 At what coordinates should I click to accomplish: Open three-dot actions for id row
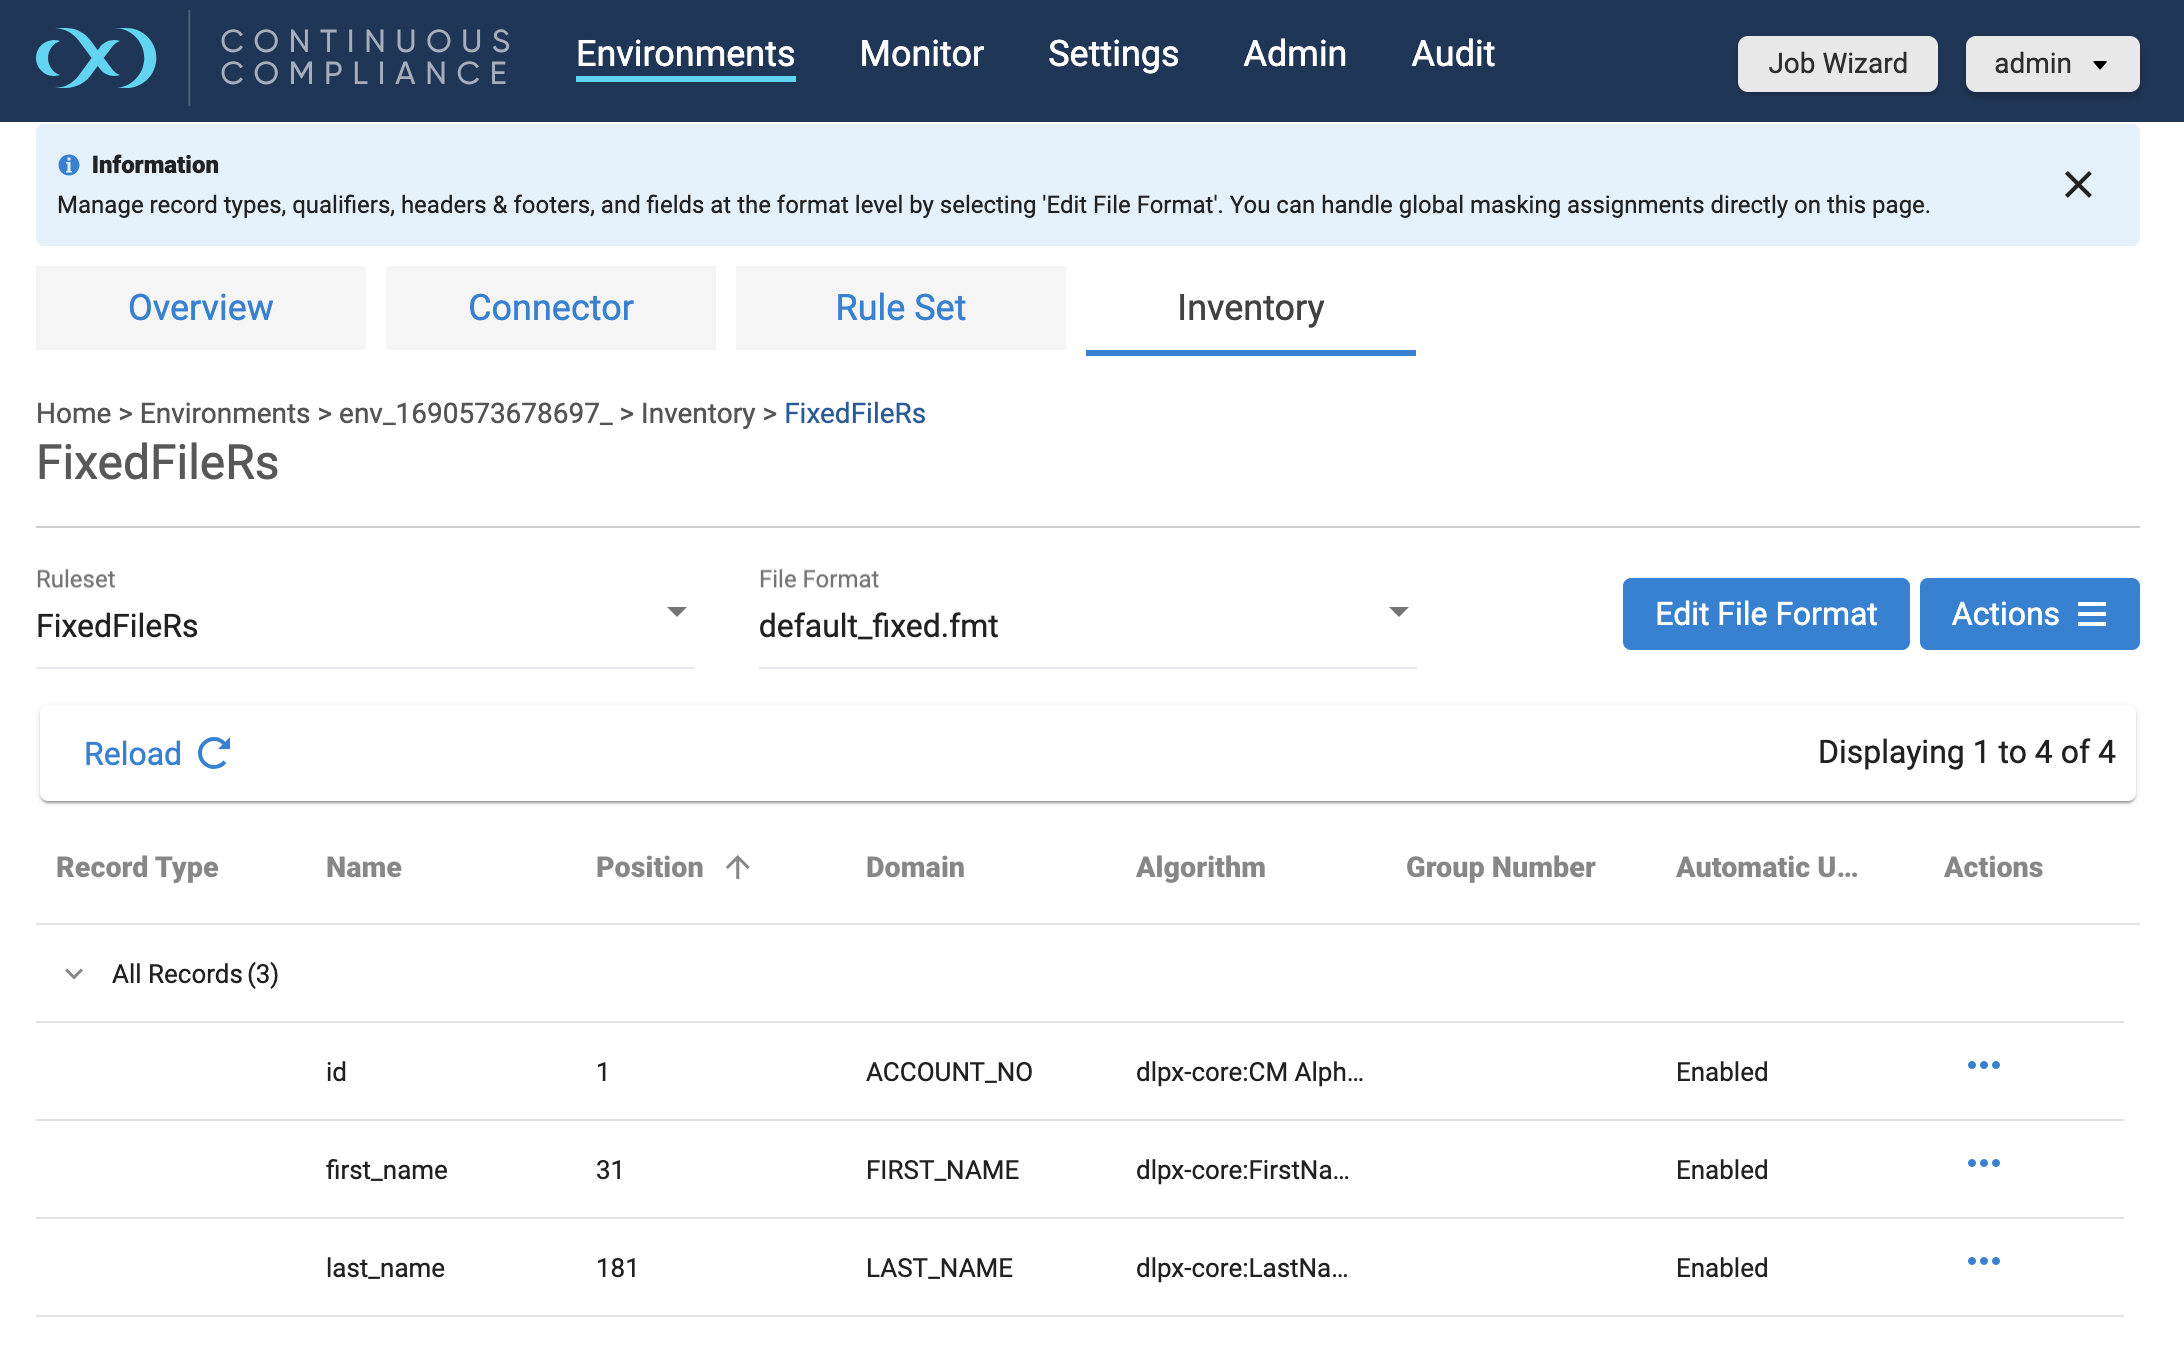click(1983, 1066)
